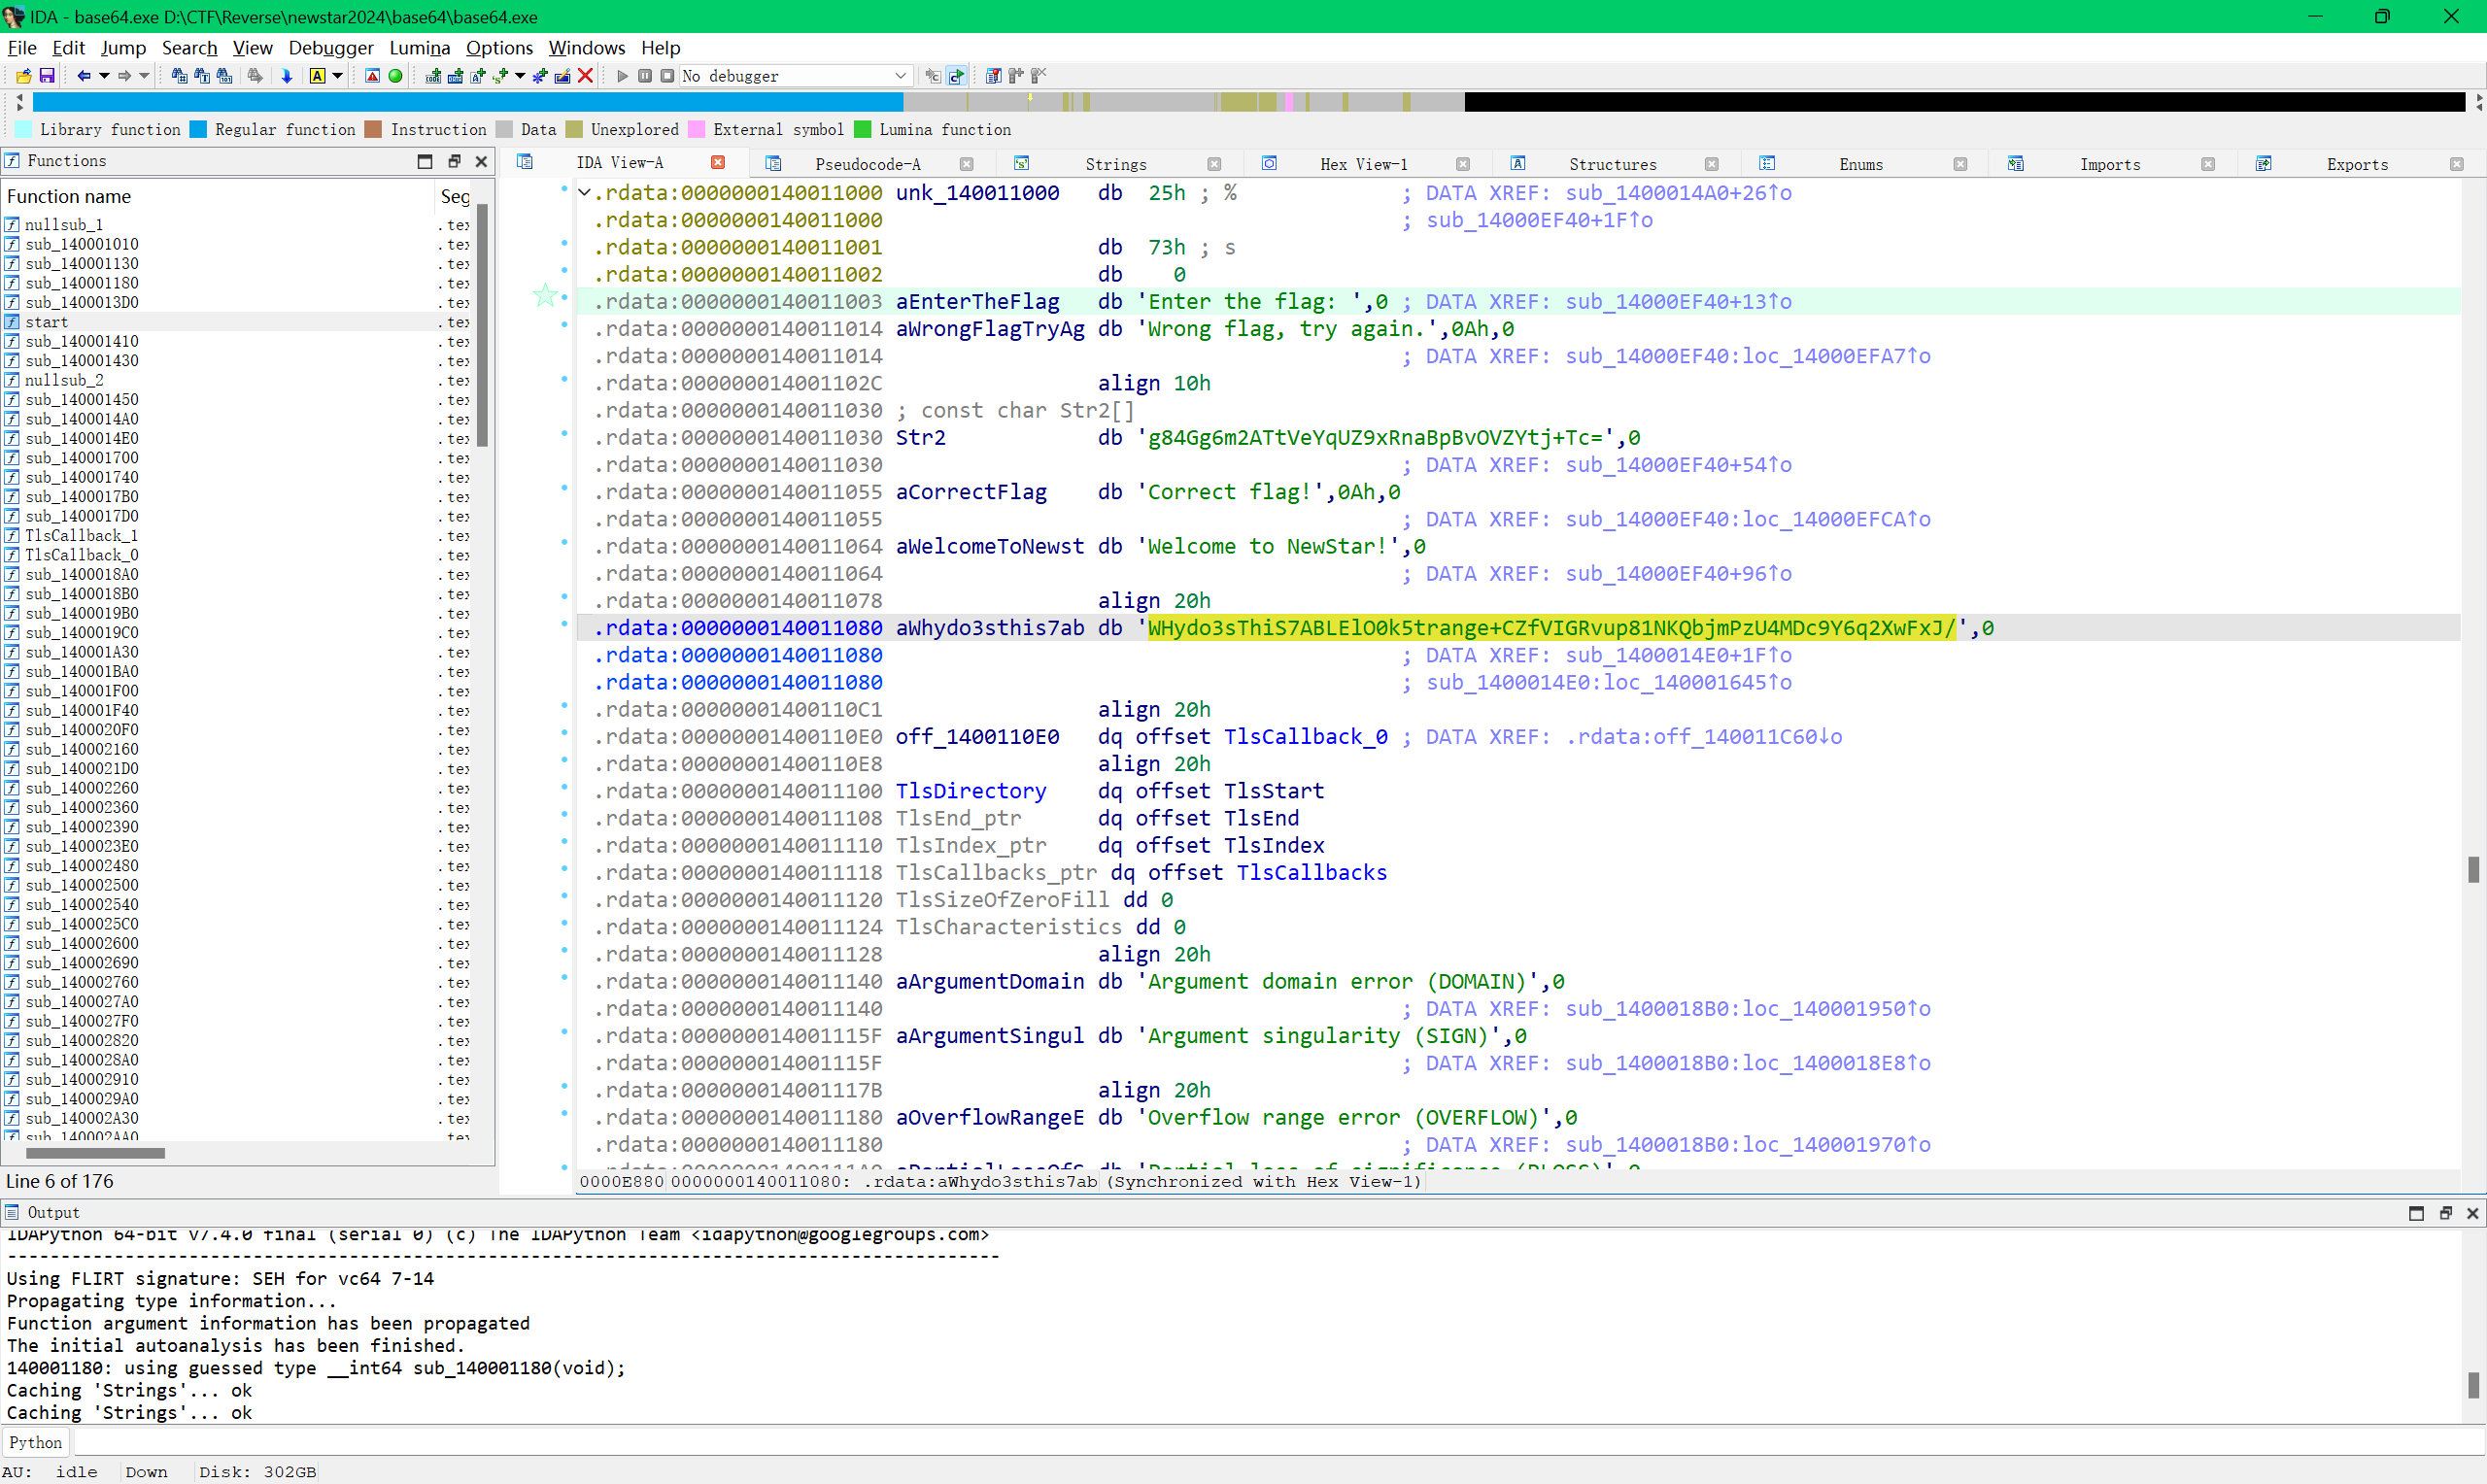Maximize the Functions panel

click(x=425, y=161)
